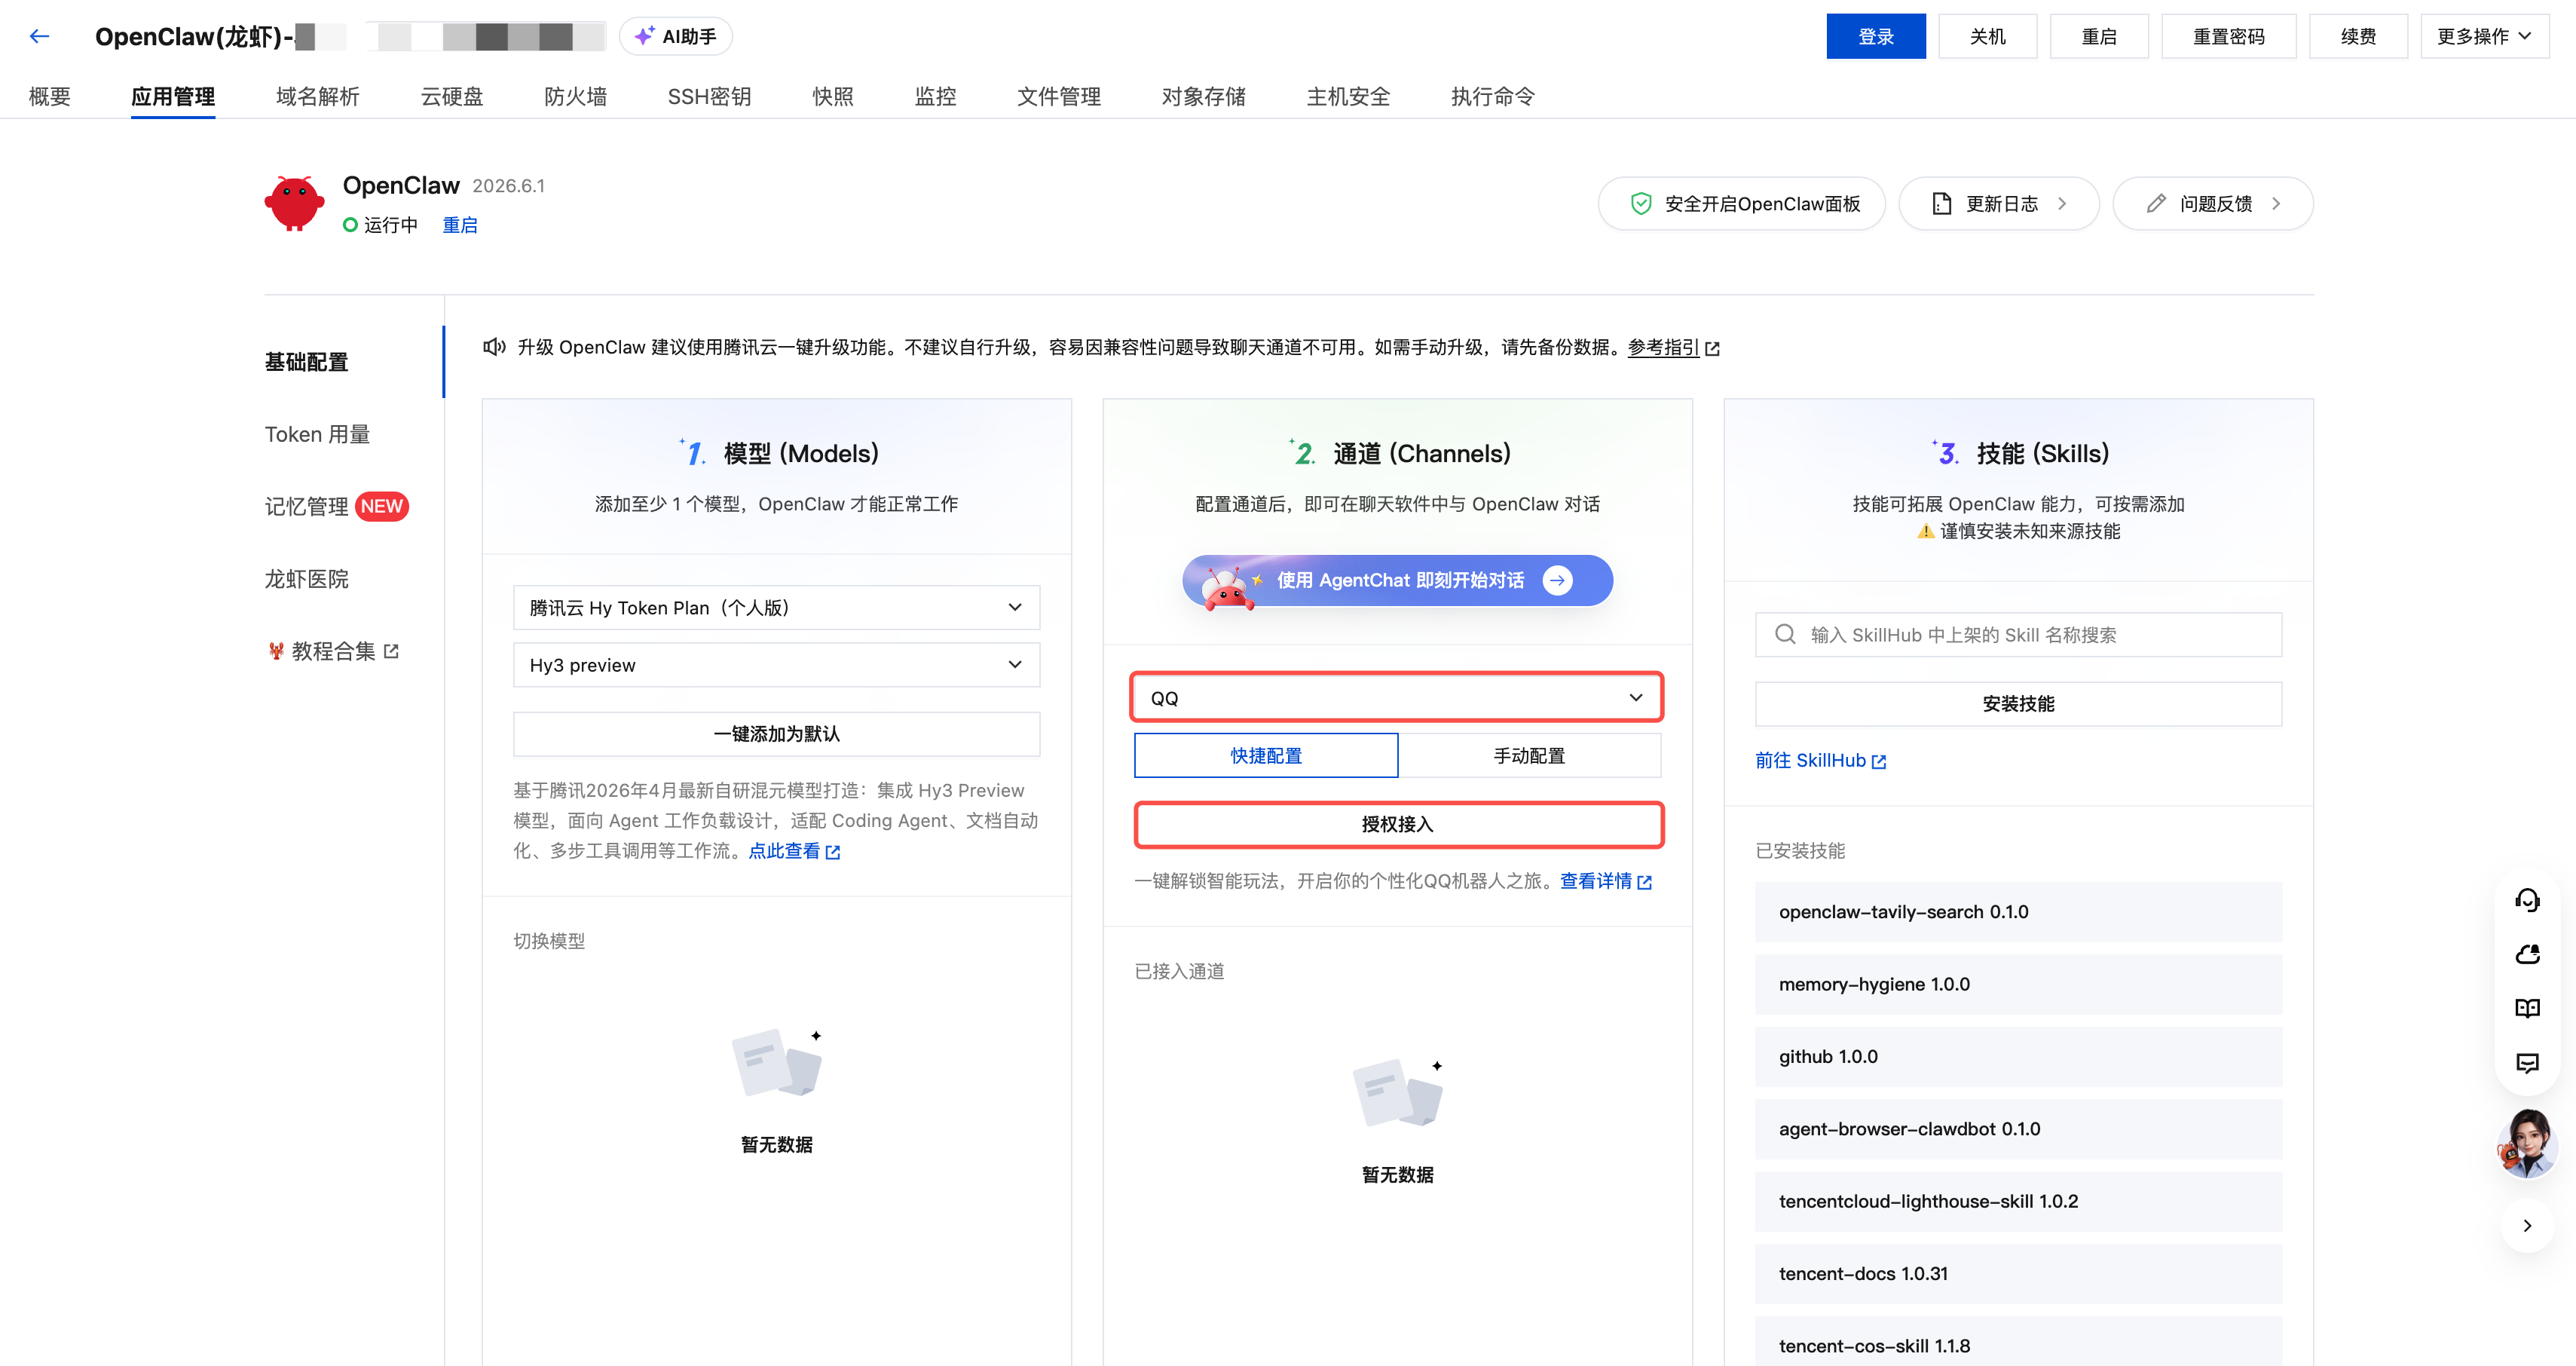The image size is (2576, 1366).
Task: Click 安全开启OpenClaw面板 shield button
Action: tap(1741, 204)
